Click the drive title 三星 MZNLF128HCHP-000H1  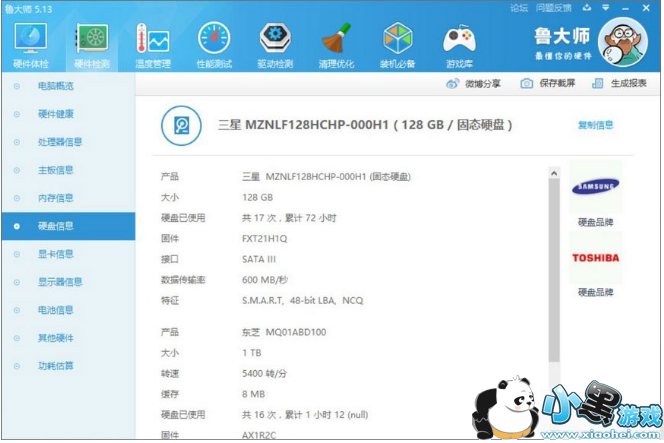point(303,125)
